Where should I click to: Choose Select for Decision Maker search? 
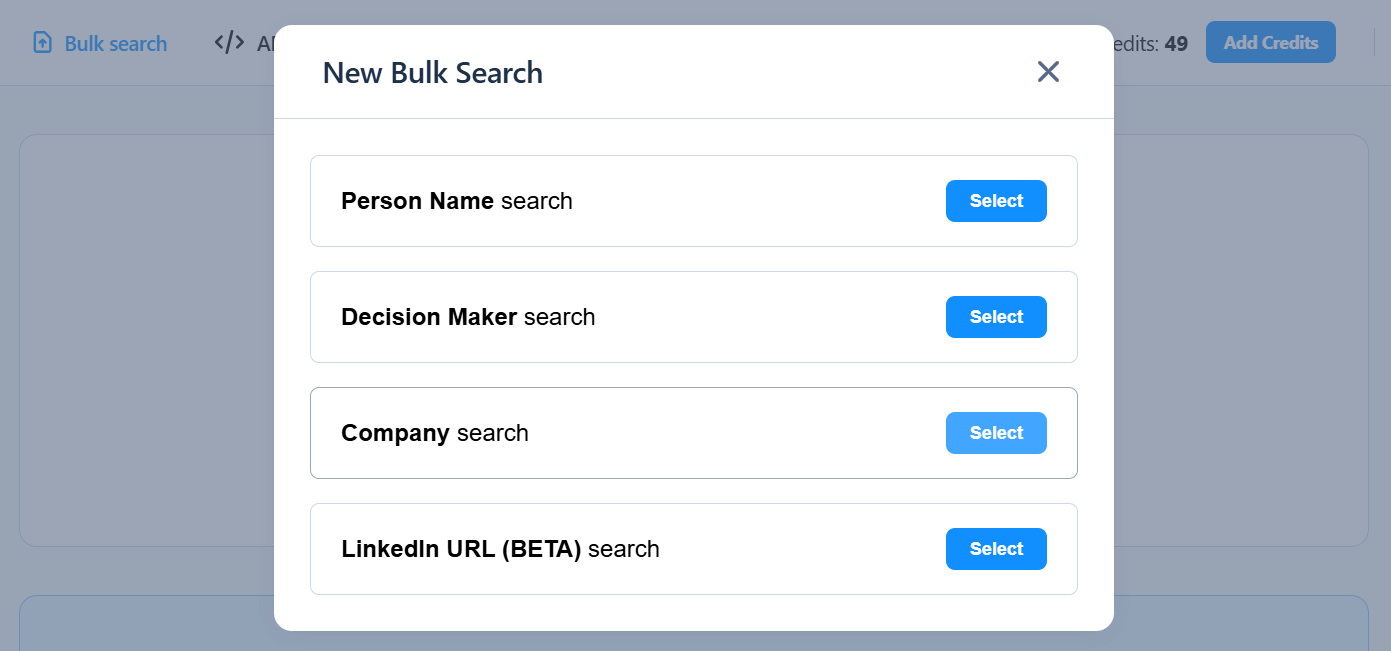point(995,317)
